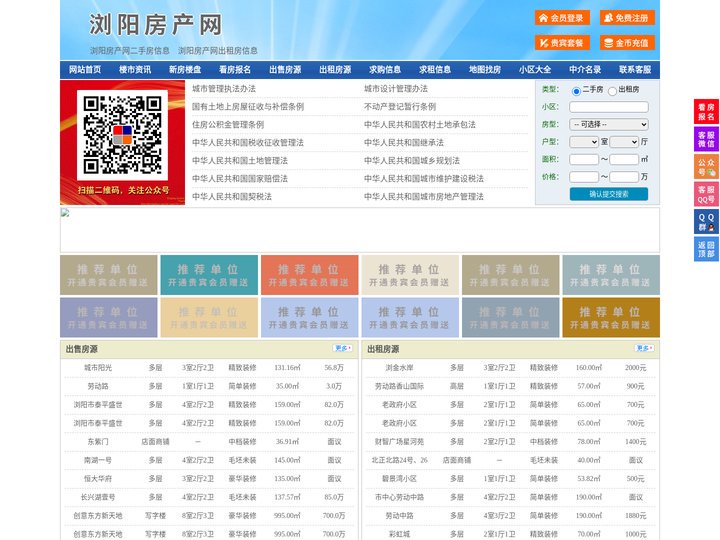Image resolution: width=720 pixels, height=540 pixels.
Task: Open 求租信息 navigation item
Action: click(435, 70)
